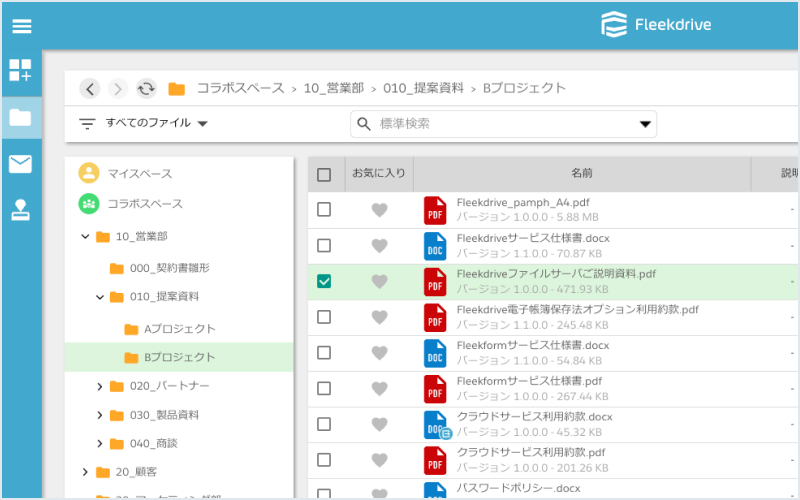Open the hamburger menu
This screenshot has height=500, width=800.
point(21,26)
